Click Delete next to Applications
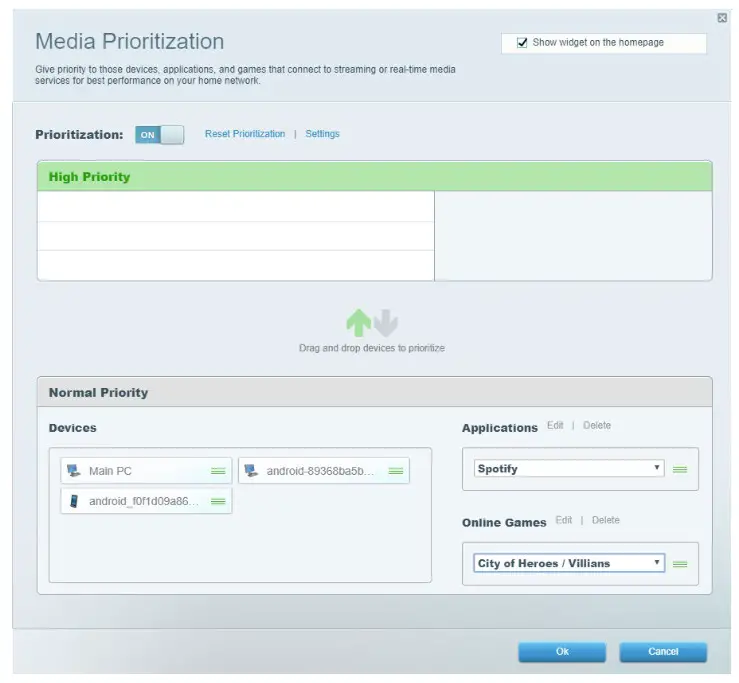 tap(597, 425)
